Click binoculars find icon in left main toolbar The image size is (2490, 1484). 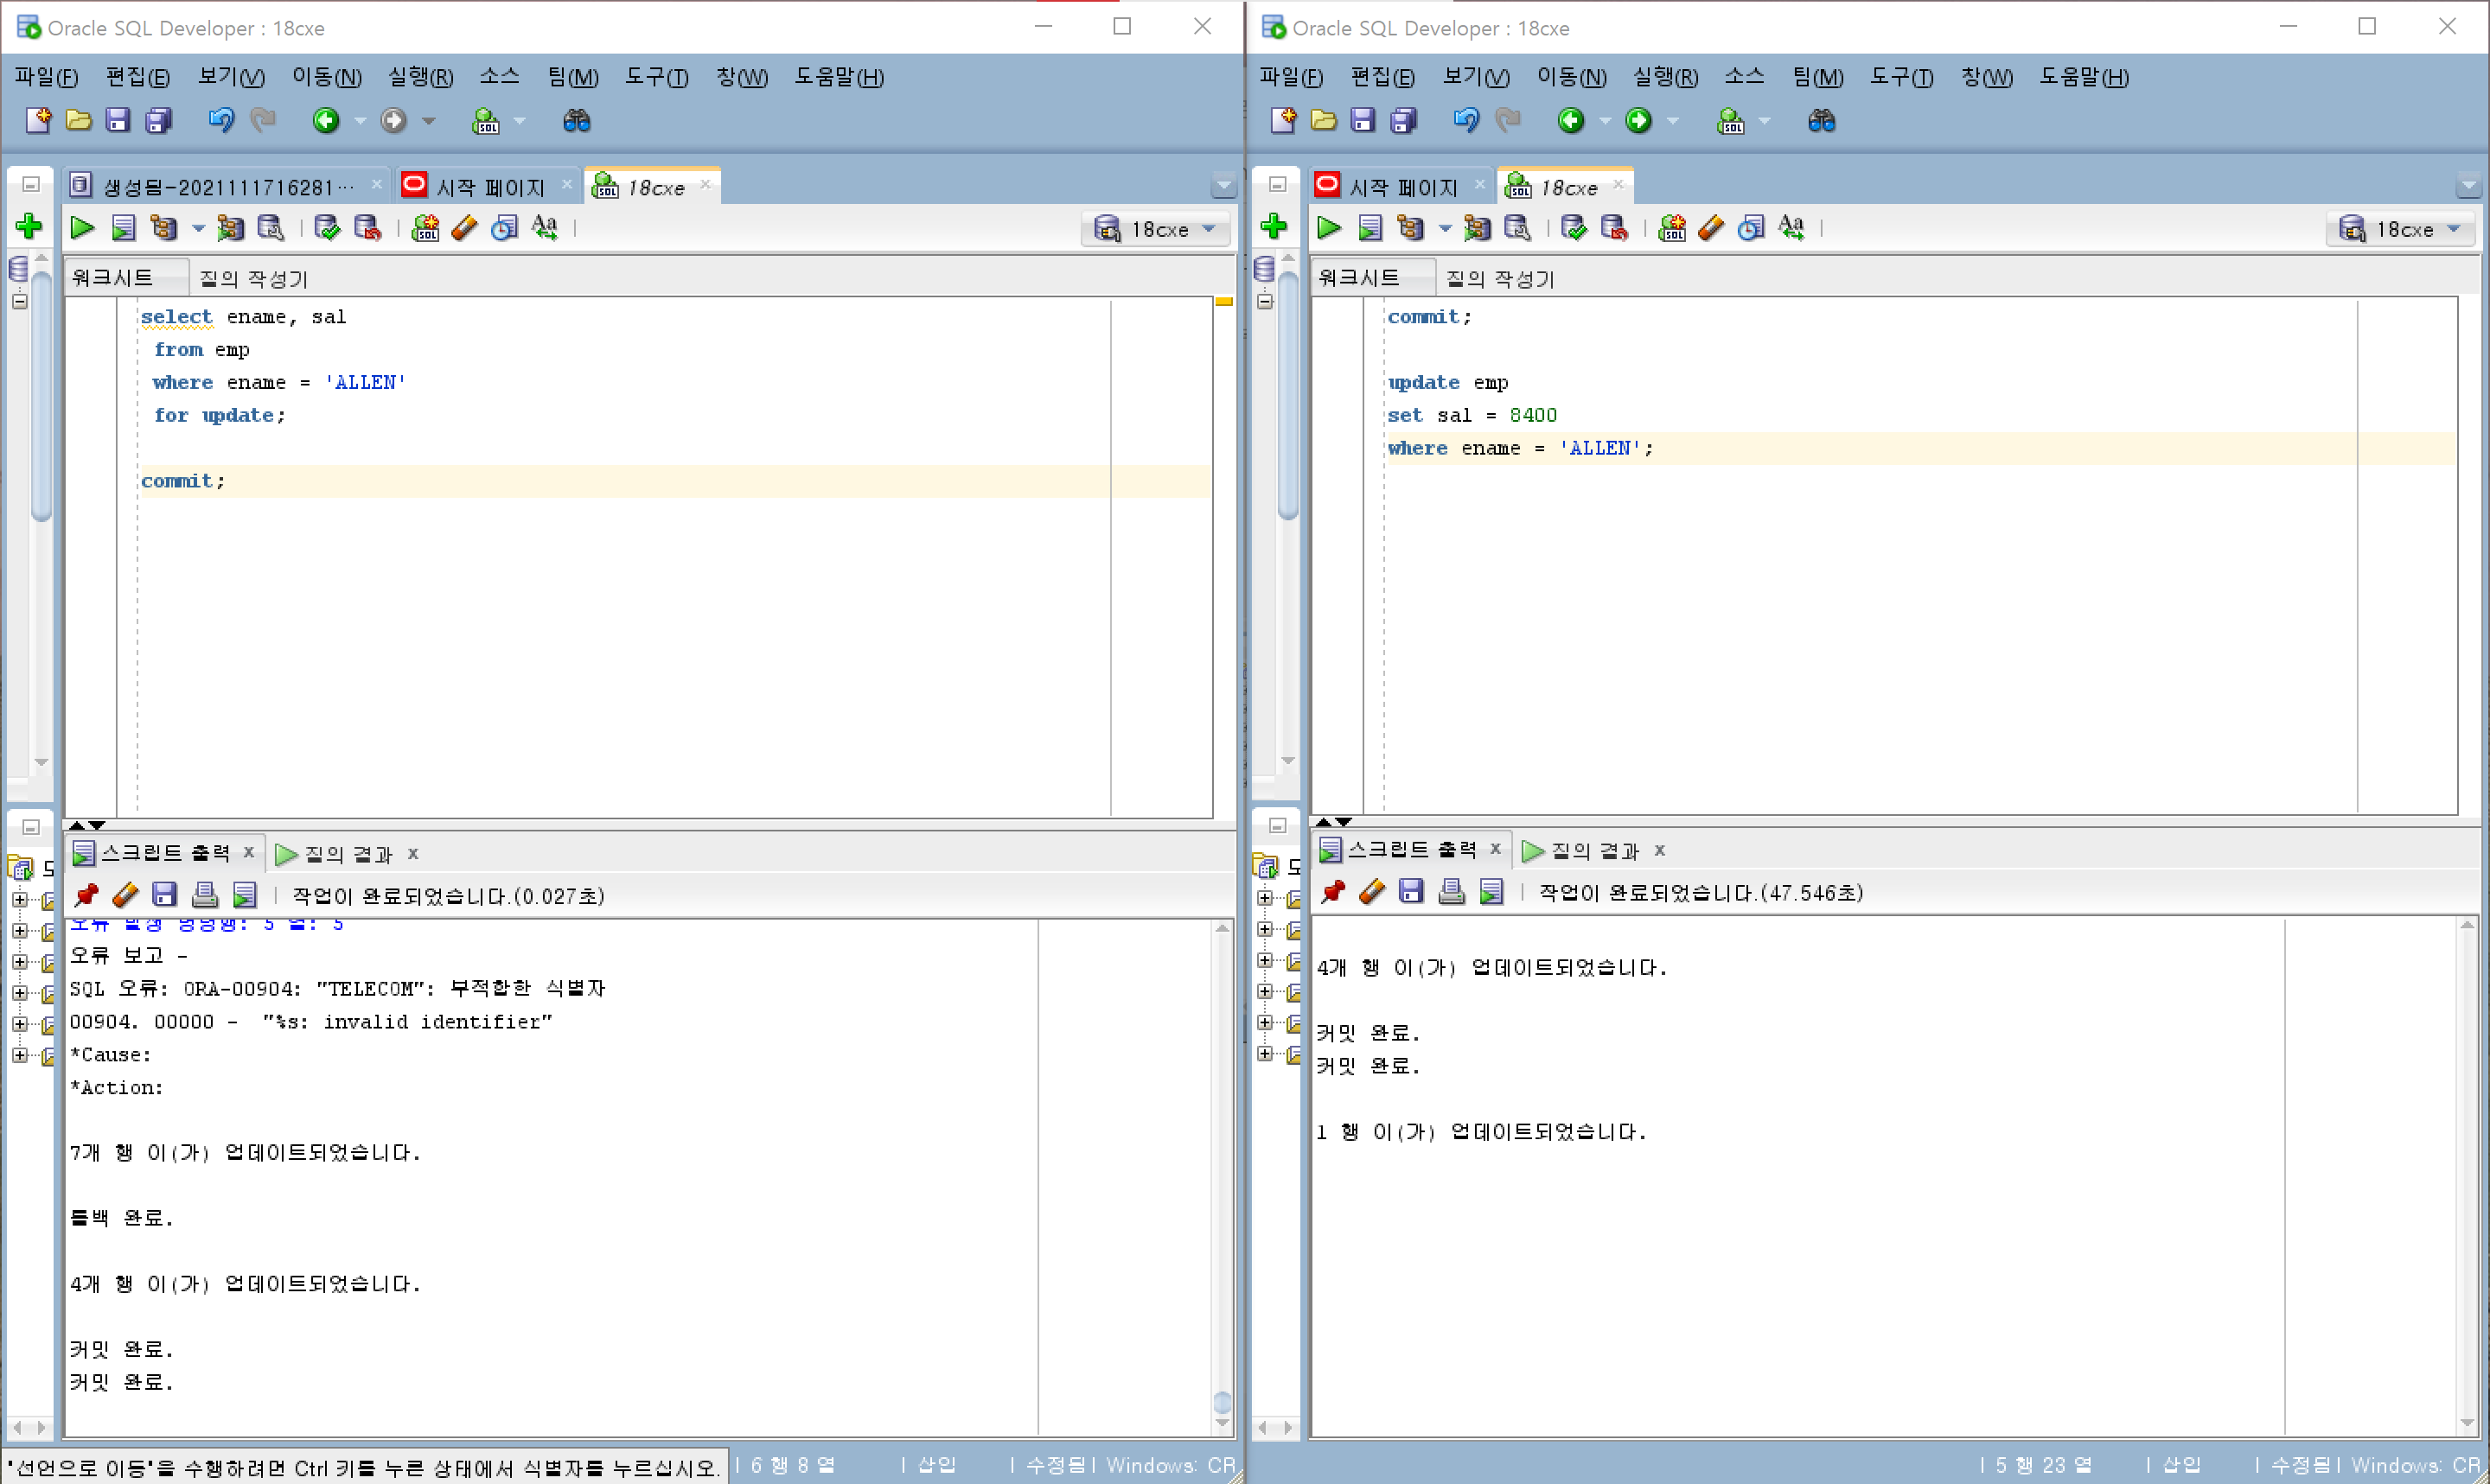(576, 121)
